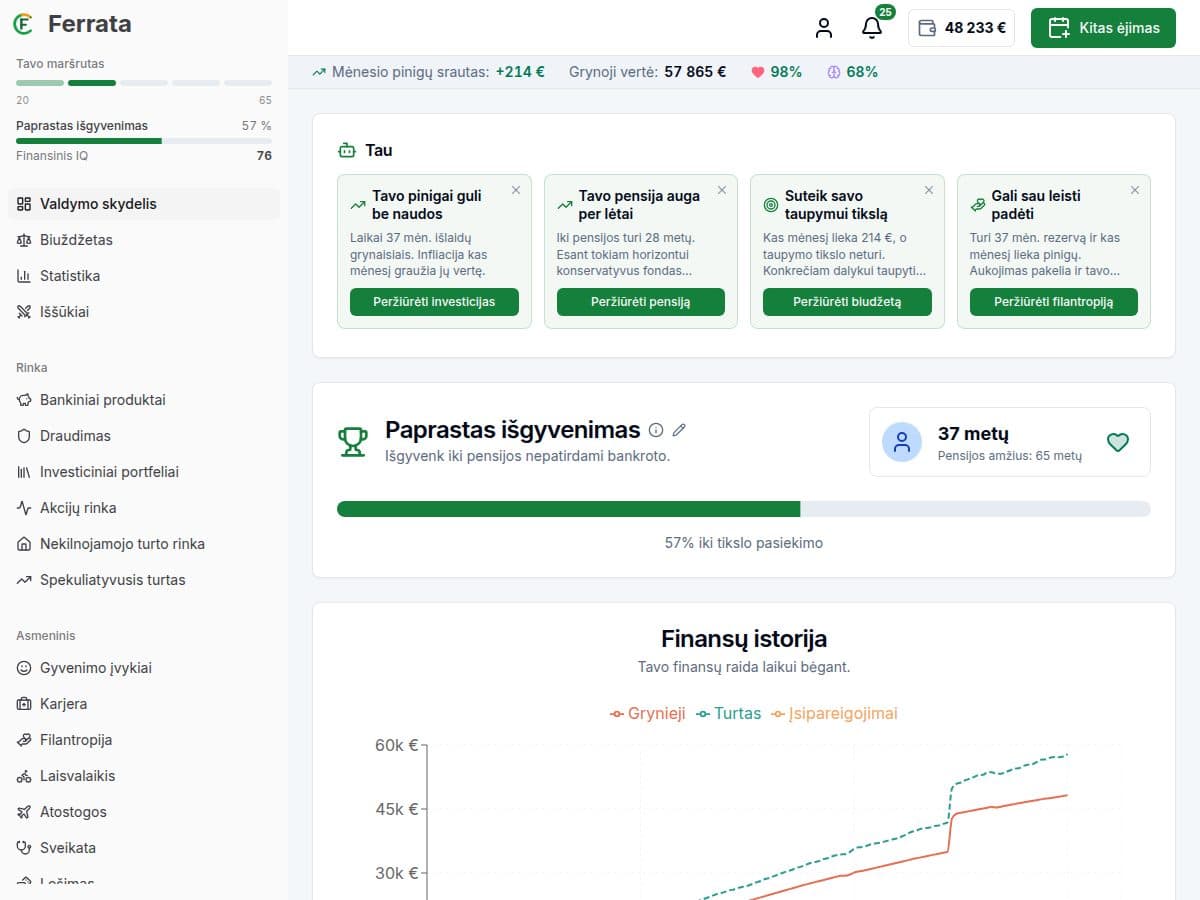Open notifications bell with 25 badge
The width and height of the screenshot is (1200, 900).
872,28
